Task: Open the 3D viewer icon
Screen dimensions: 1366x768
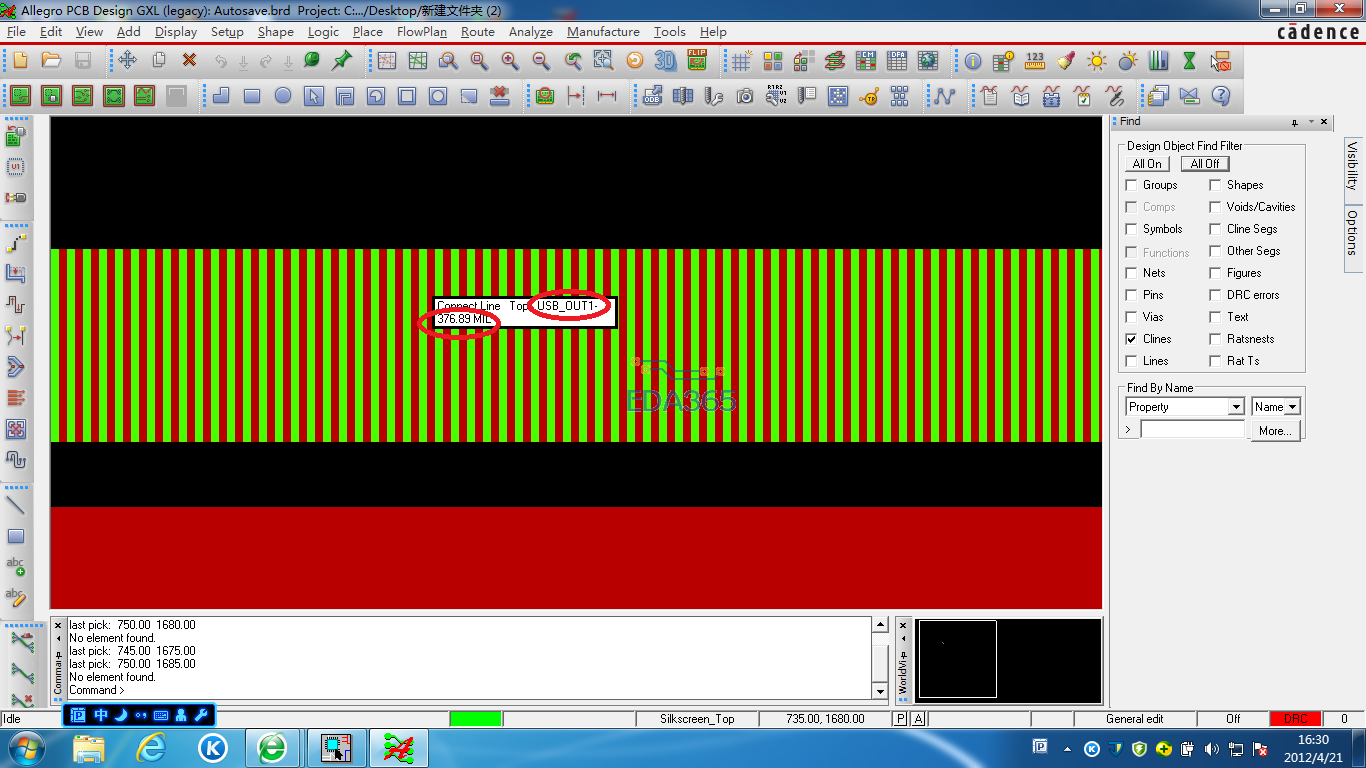Action: tap(665, 61)
